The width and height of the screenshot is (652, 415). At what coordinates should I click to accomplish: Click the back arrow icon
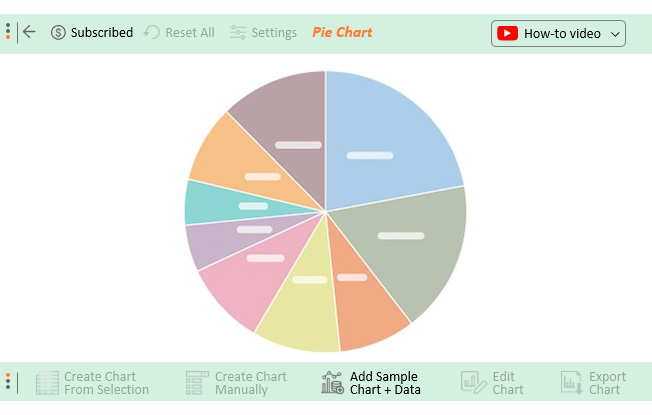tap(29, 32)
